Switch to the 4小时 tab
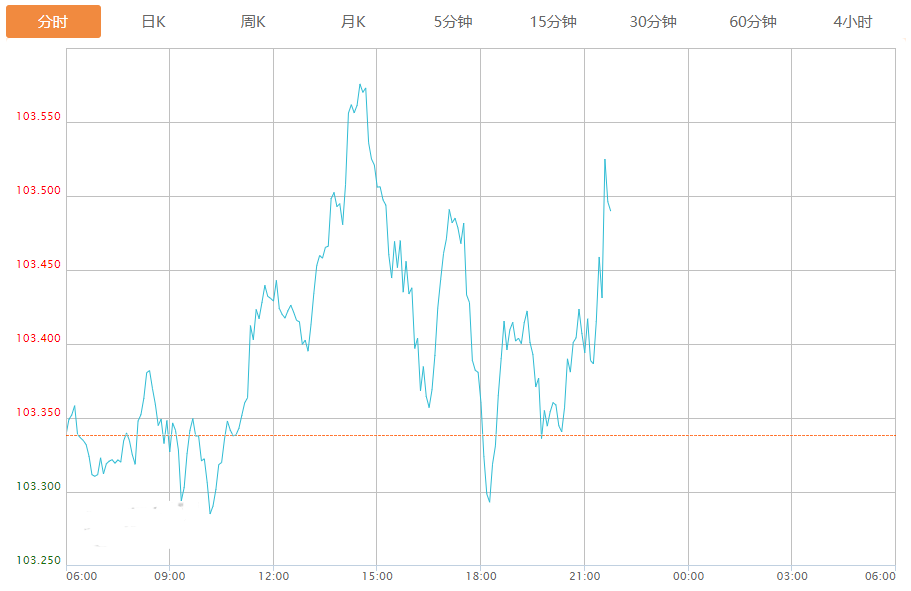Screen dimensions: 911x591 point(853,22)
